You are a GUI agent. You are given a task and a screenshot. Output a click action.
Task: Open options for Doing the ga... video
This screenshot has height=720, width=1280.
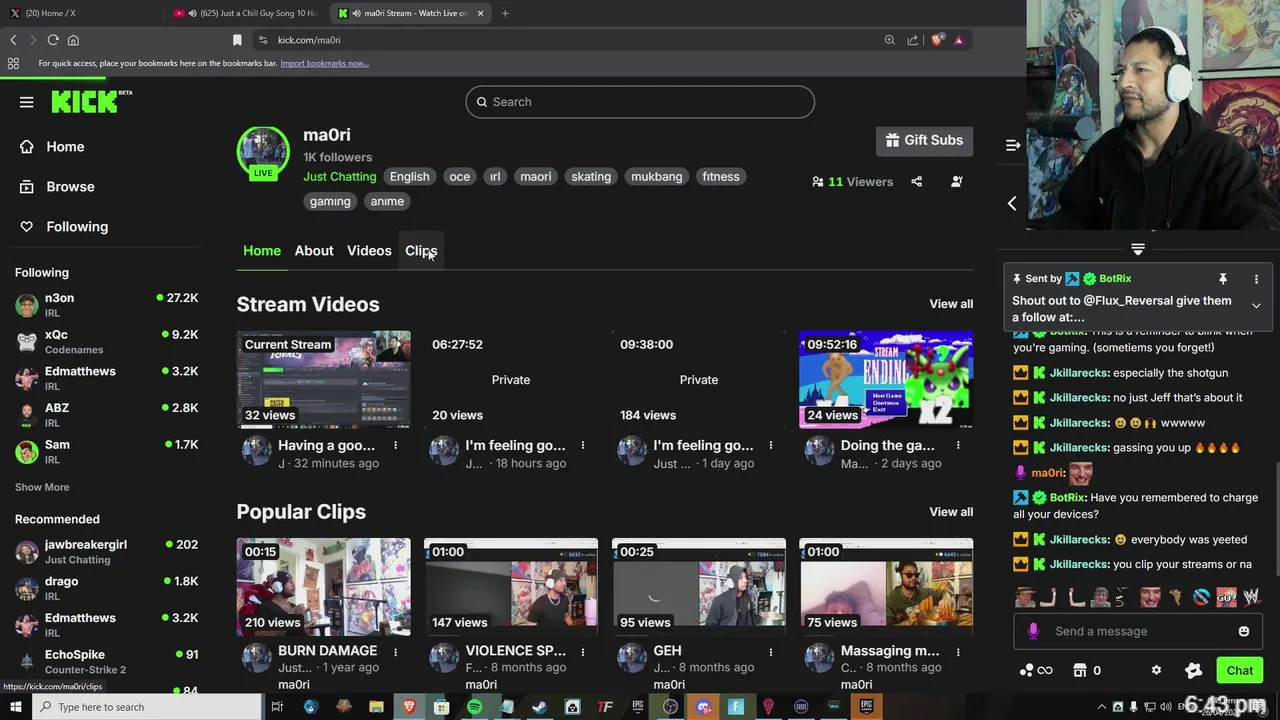tap(958, 446)
